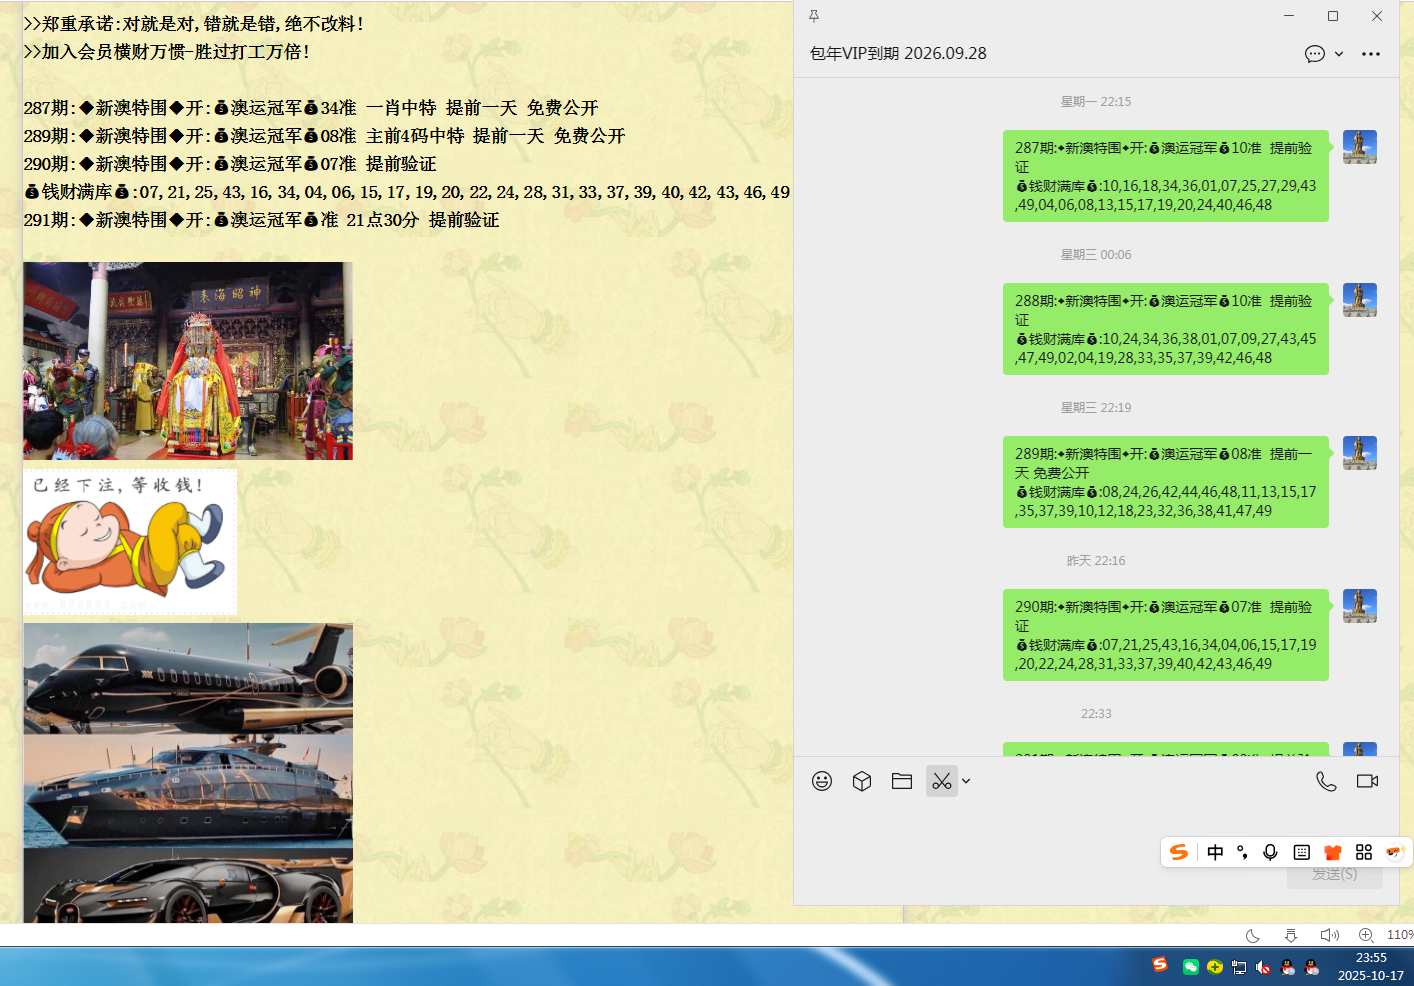Open the emoji picker
Screen dimensions: 1414x986
click(822, 781)
